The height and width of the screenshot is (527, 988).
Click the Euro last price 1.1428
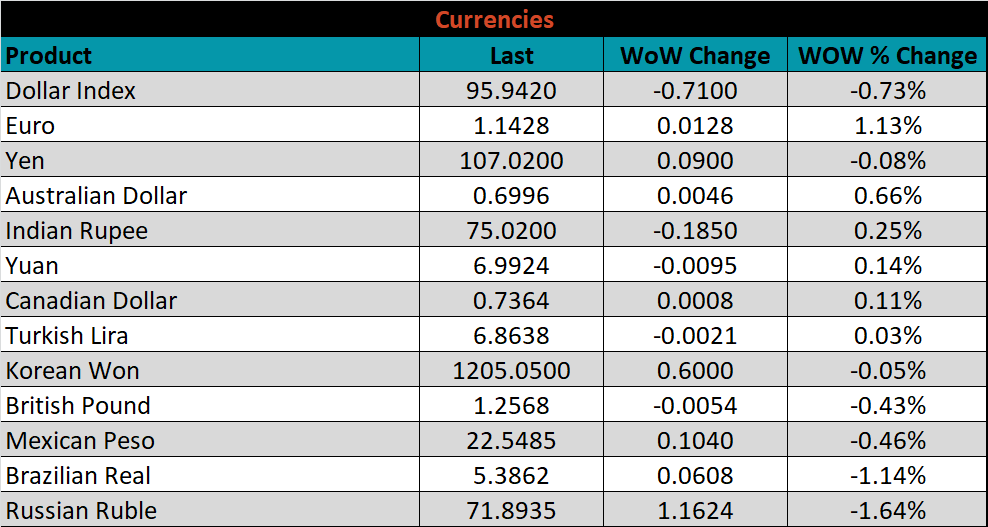511,126
